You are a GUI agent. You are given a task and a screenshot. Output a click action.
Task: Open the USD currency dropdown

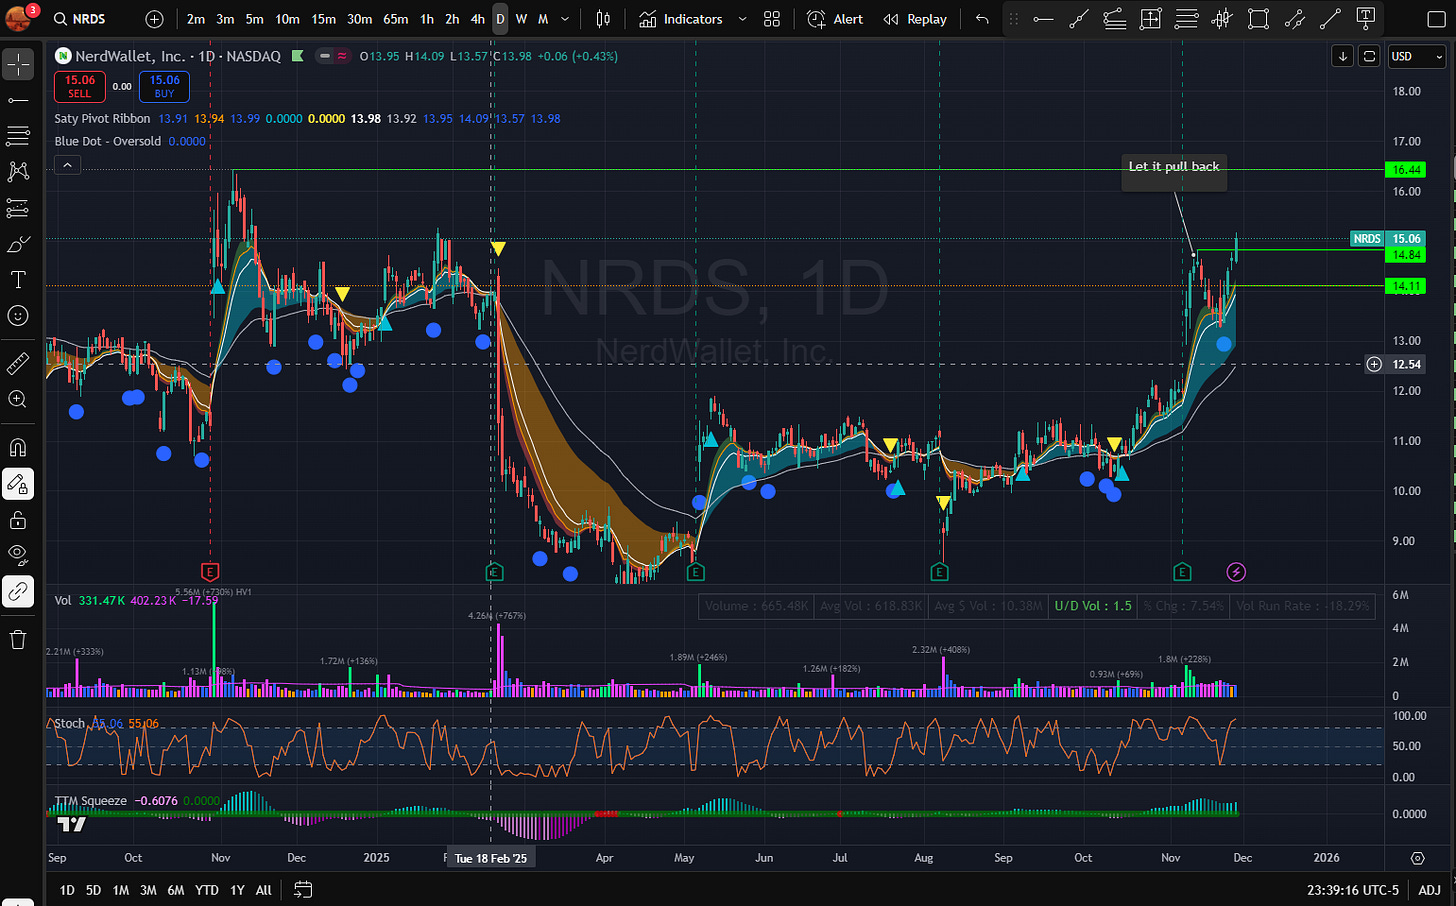(1417, 56)
